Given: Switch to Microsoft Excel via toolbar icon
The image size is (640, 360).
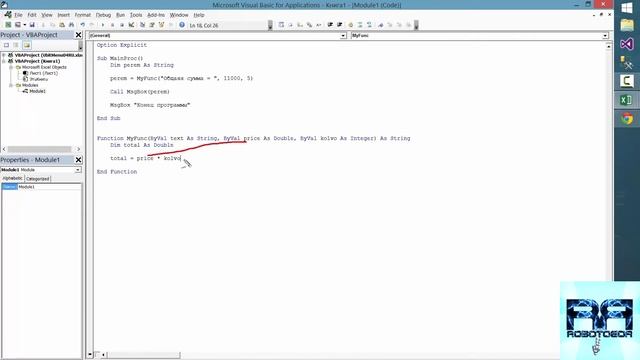Looking at the screenshot, I should (x=8, y=25).
